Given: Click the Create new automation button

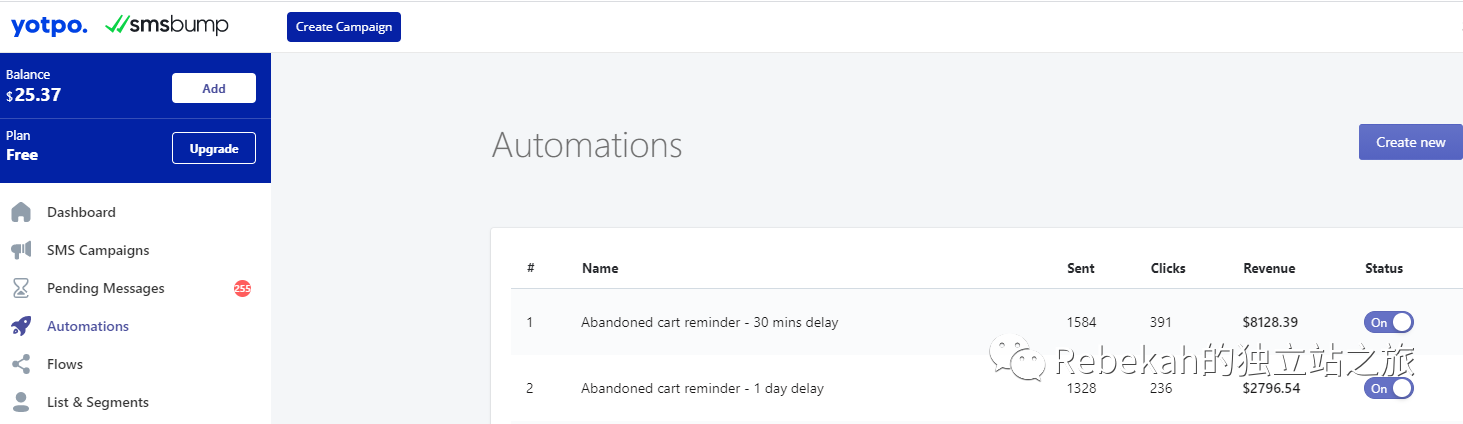Looking at the screenshot, I should [x=1410, y=142].
